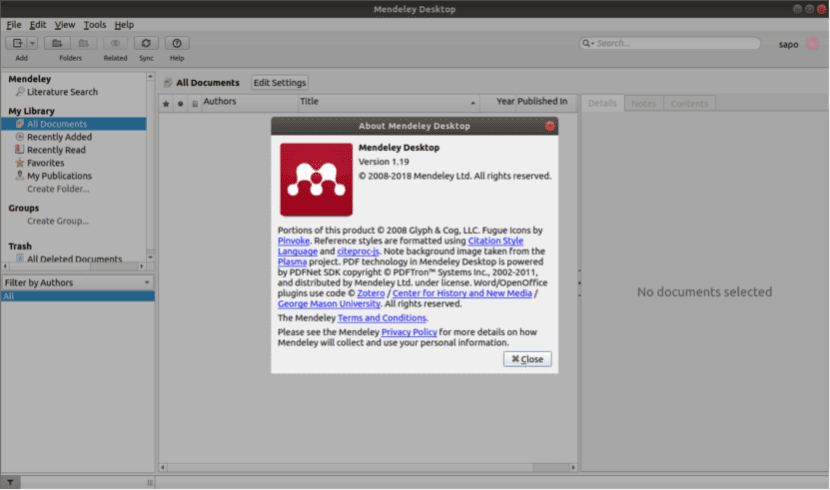Click sidebar scrollbar down arrow
This screenshot has width=830, height=490.
coord(150,258)
